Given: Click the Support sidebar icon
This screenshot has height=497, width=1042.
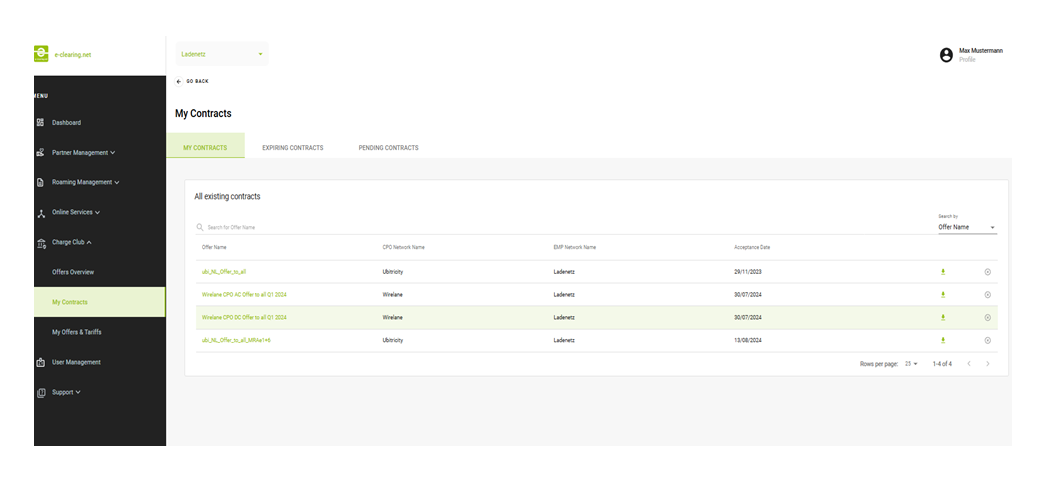Looking at the screenshot, I should click(x=41, y=392).
